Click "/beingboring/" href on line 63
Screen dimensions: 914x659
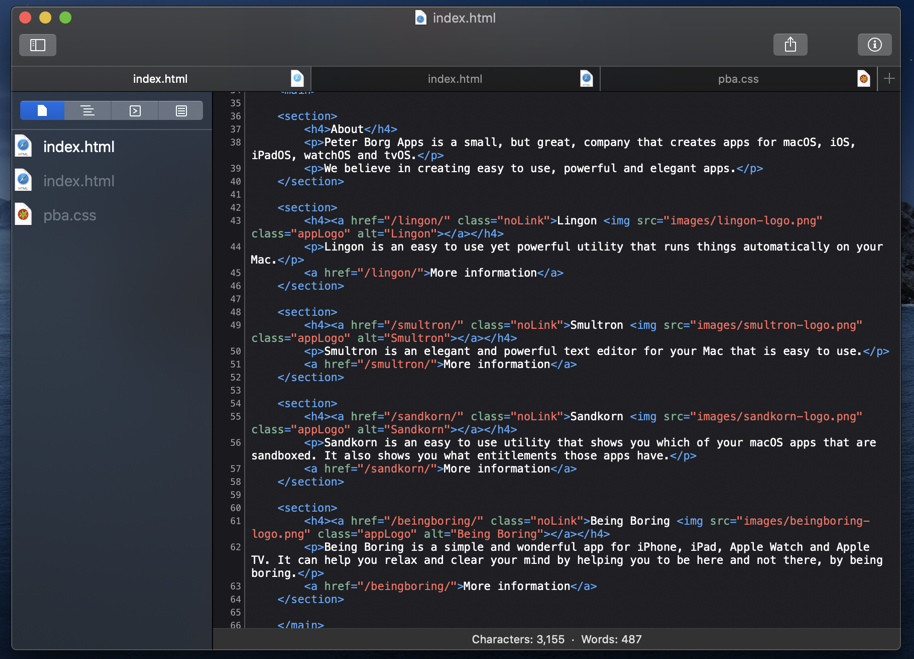pos(410,586)
